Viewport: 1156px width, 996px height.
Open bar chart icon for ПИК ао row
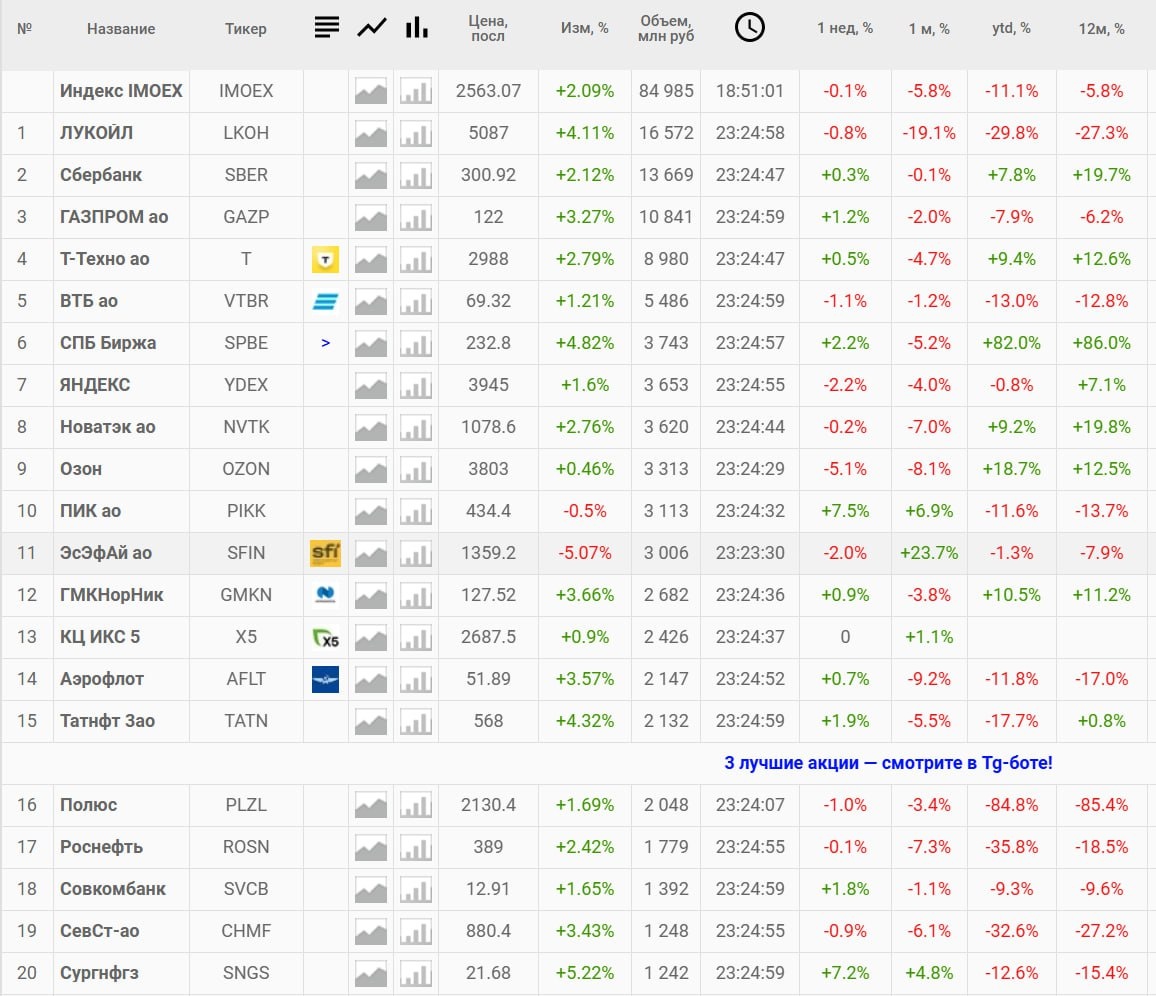[416, 512]
